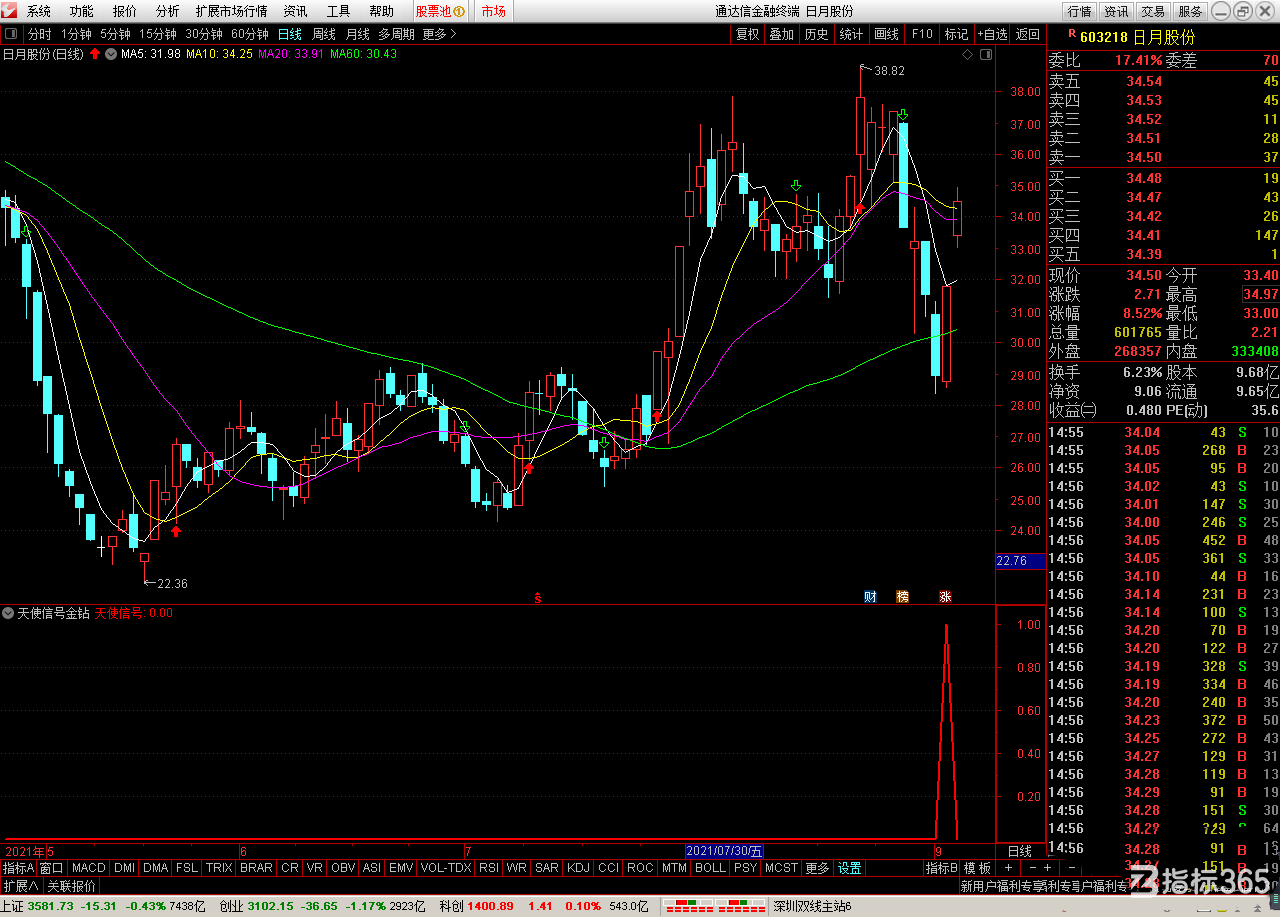
Task: Select the 周线 weekly period
Action: pyautogui.click(x=324, y=34)
